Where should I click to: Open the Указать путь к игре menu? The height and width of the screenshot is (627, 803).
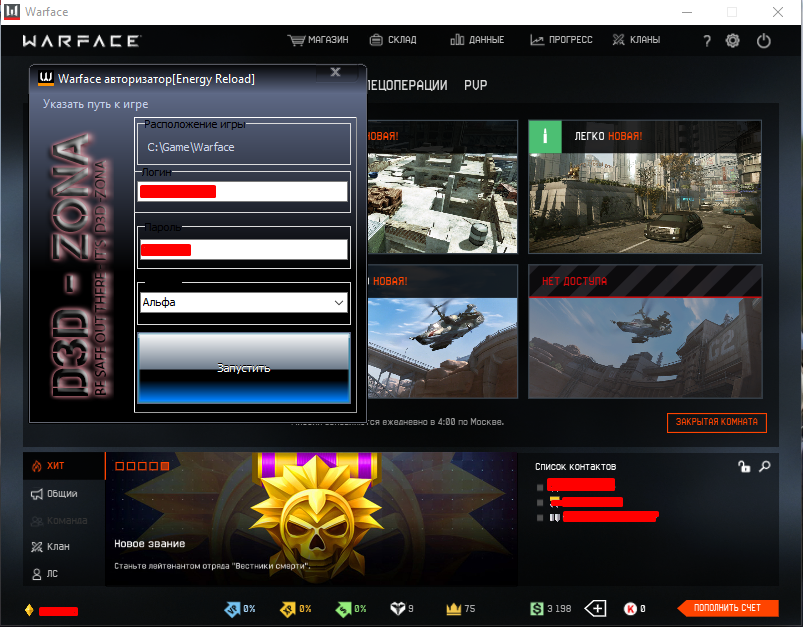coord(96,104)
